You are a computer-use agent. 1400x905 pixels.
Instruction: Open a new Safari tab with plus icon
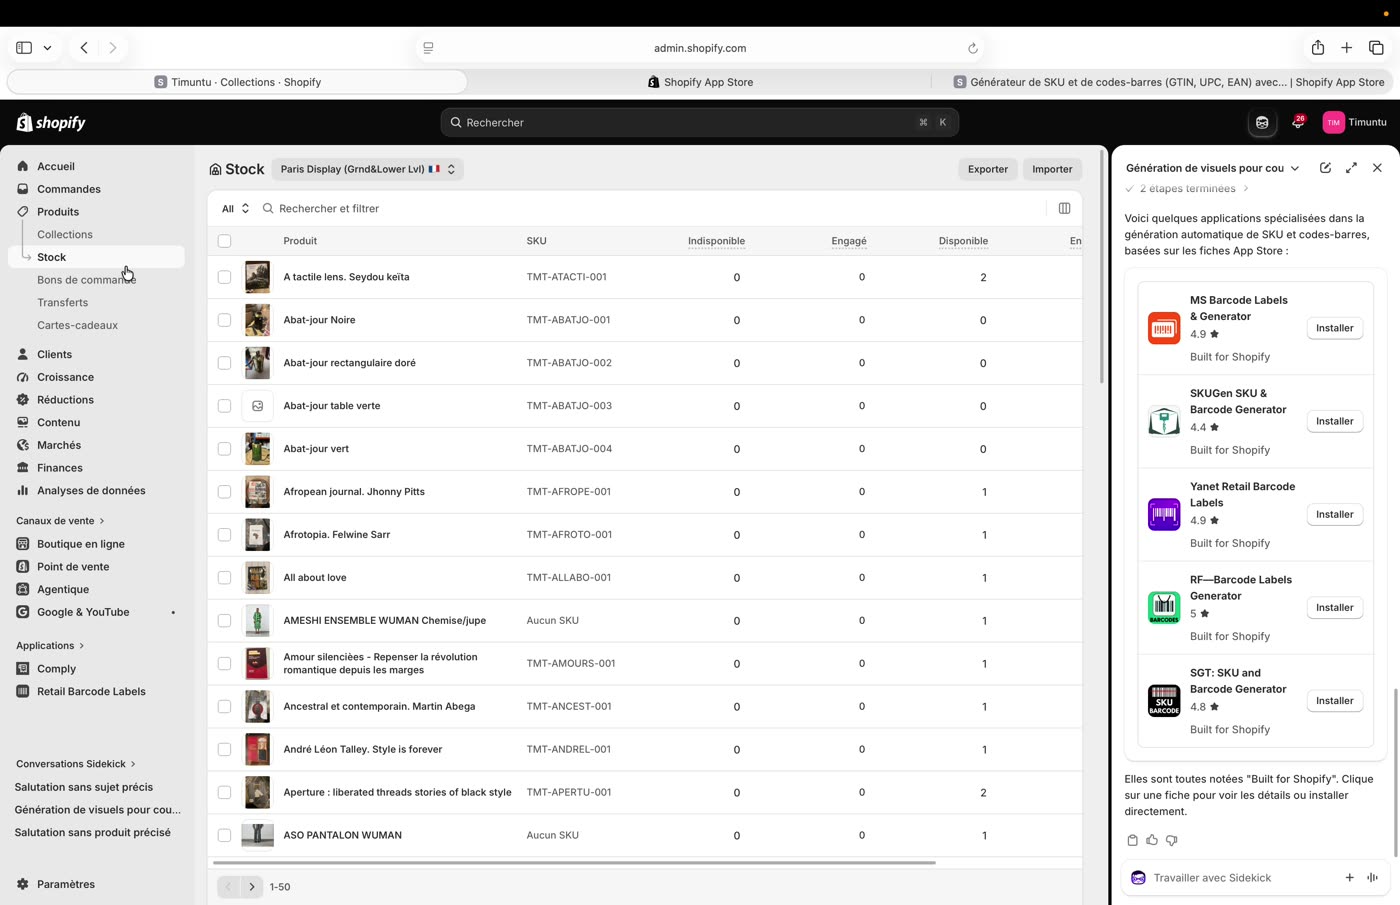pyautogui.click(x=1347, y=48)
